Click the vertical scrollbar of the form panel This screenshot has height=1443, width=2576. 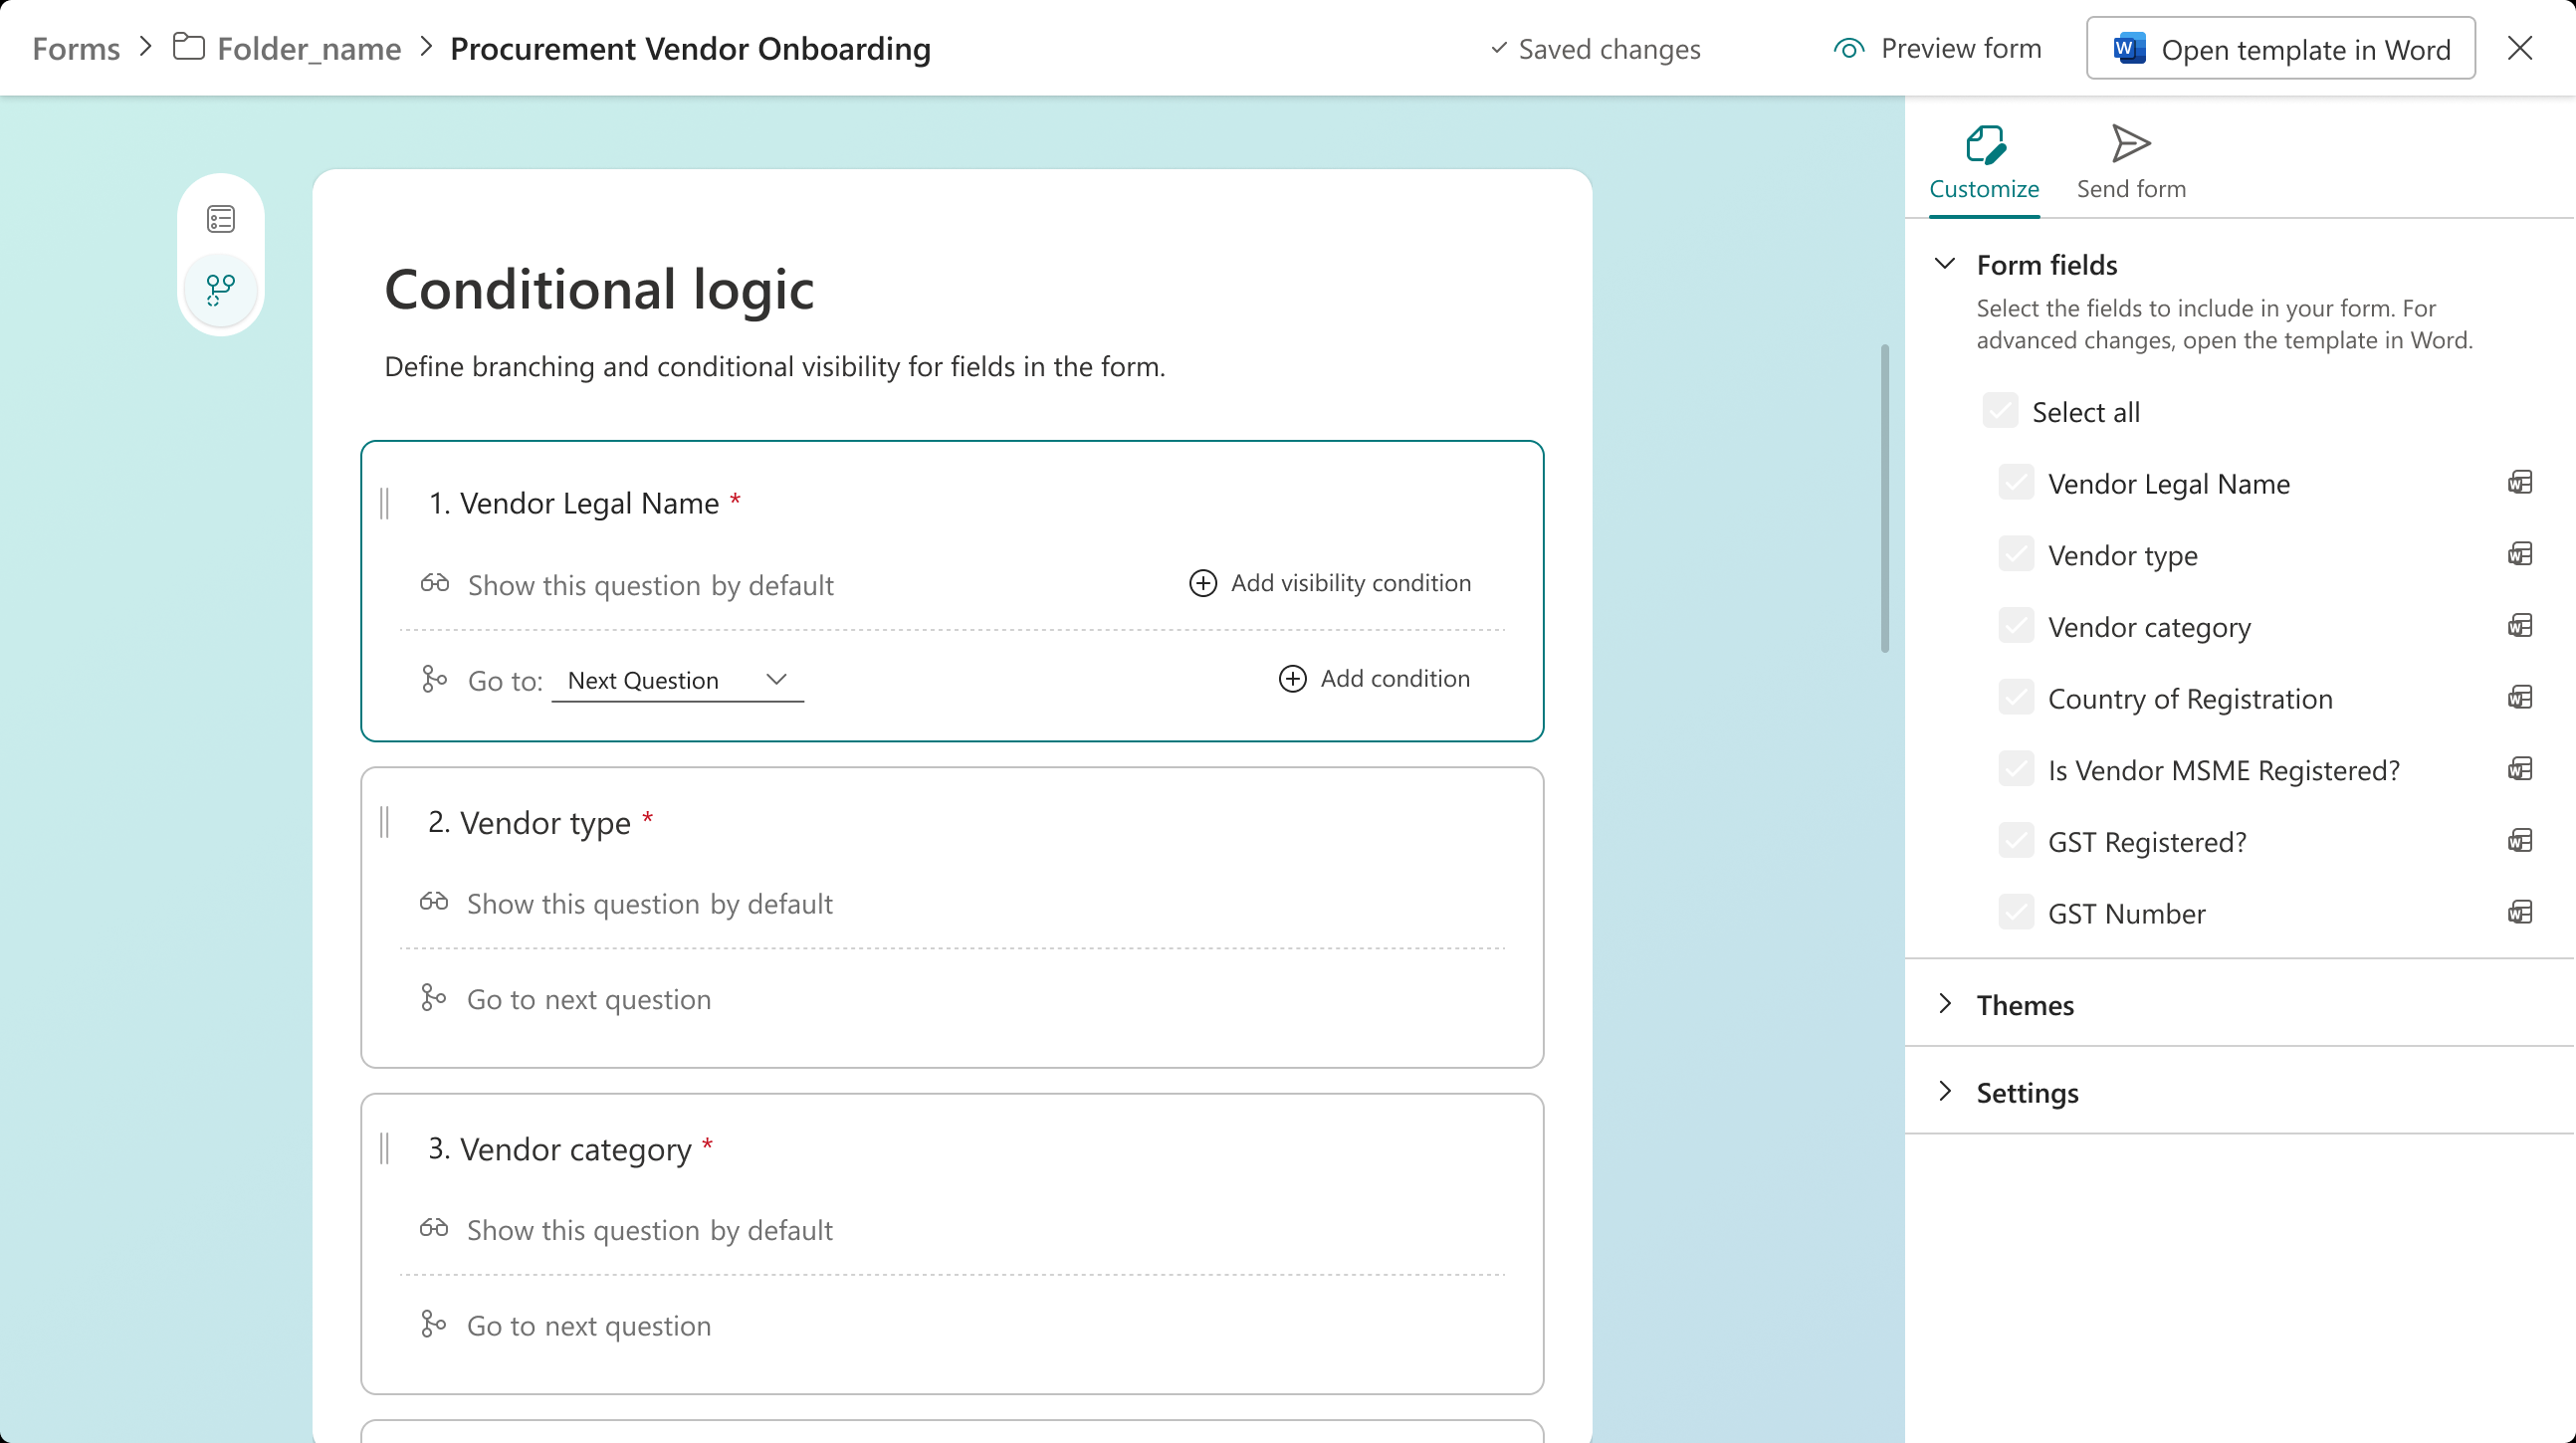1885,500
